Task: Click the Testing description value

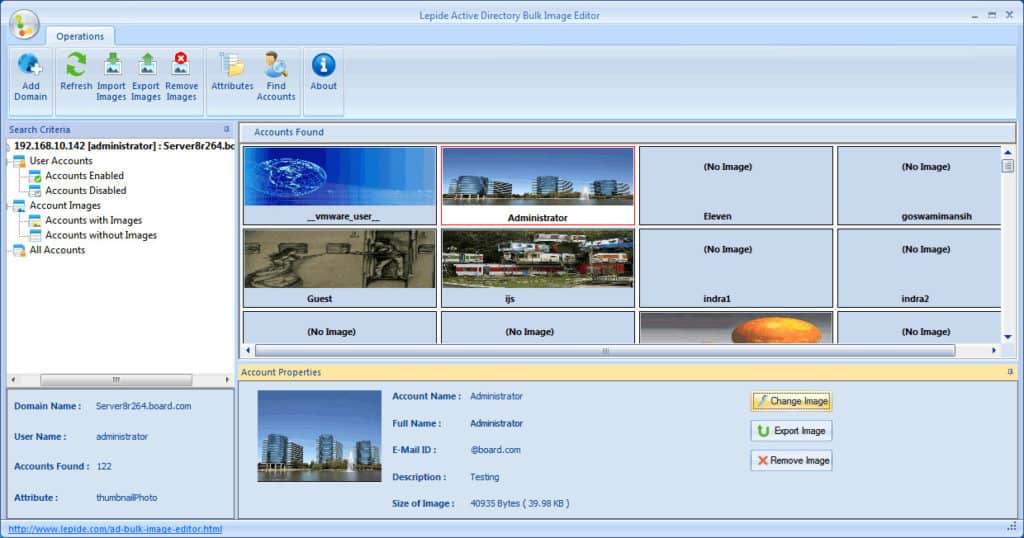Action: [x=485, y=477]
